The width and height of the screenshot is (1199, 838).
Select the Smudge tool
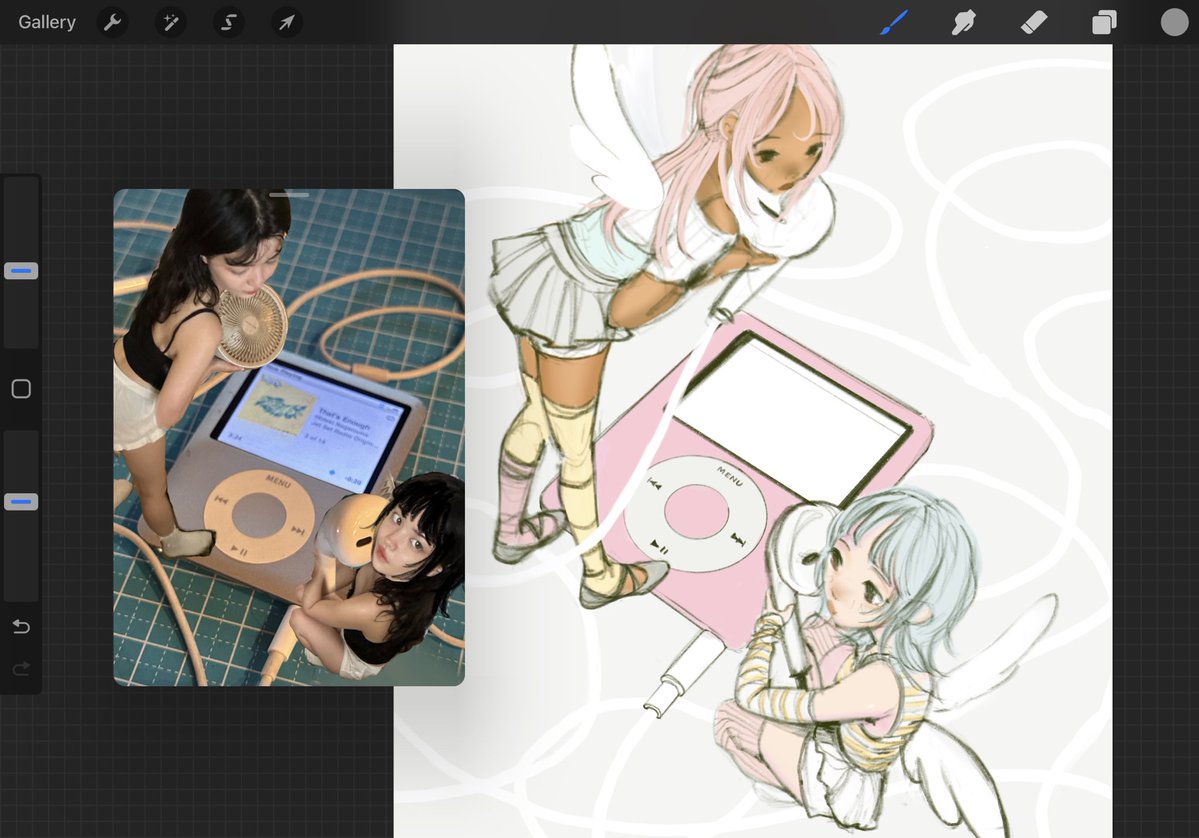963,22
